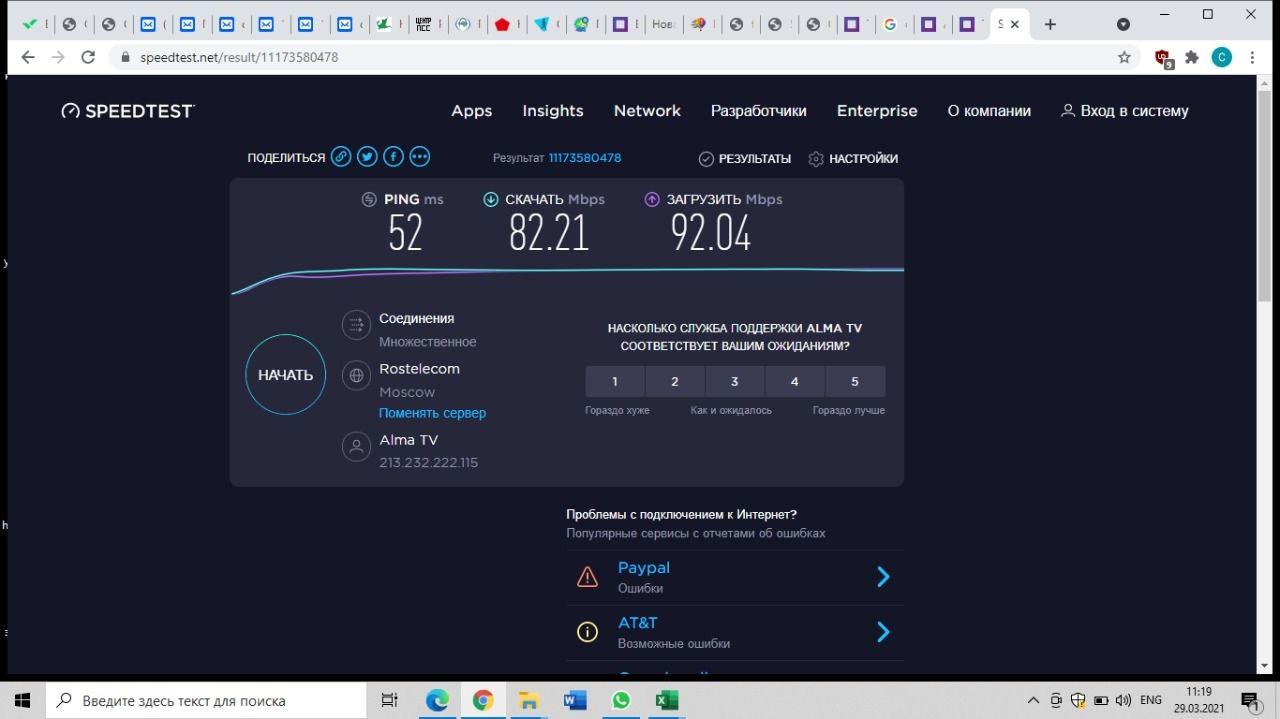Click the download arrow icon next to СКАЧАТЬ
The height and width of the screenshot is (719, 1280).
pos(491,199)
